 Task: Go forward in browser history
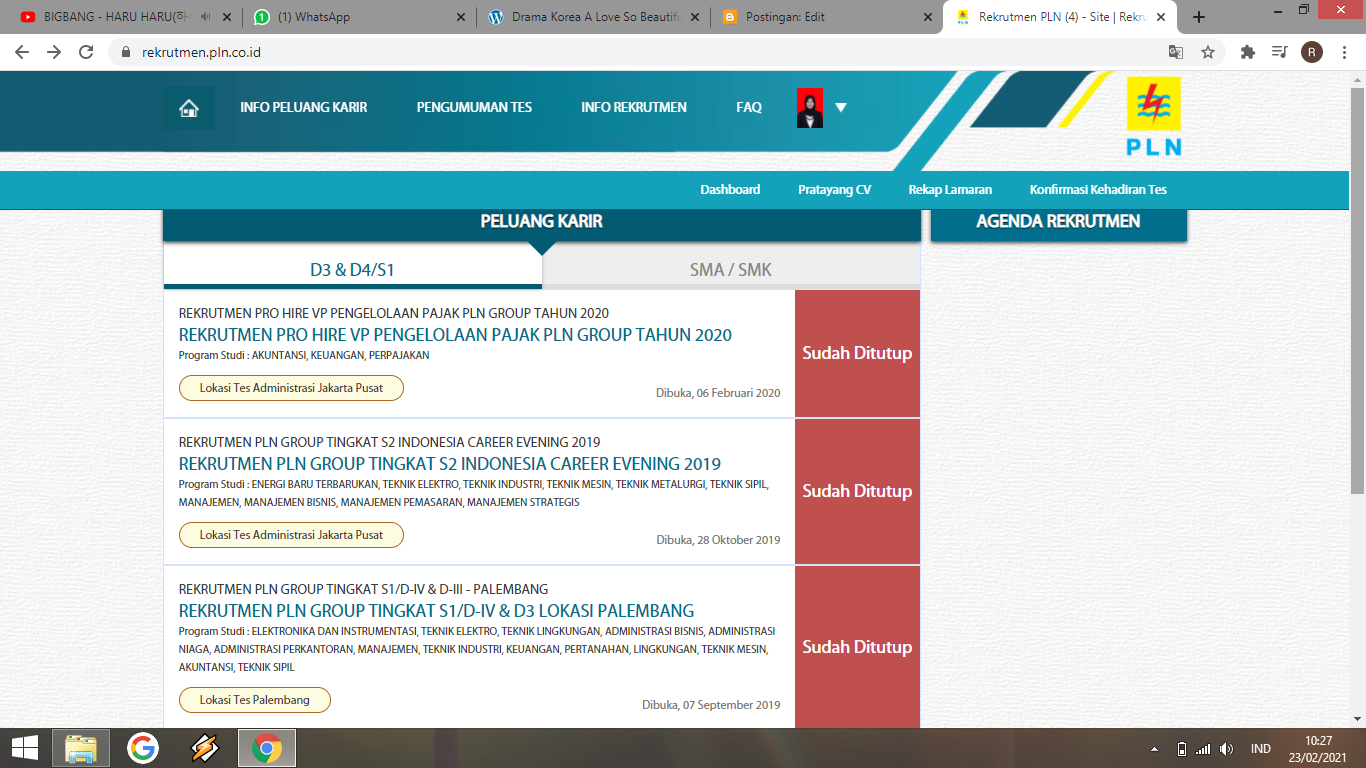pyautogui.click(x=54, y=52)
